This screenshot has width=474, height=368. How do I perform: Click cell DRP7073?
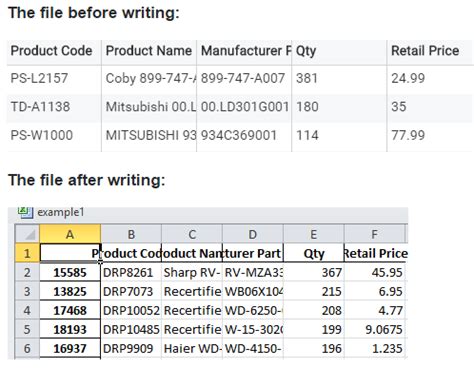click(x=131, y=291)
